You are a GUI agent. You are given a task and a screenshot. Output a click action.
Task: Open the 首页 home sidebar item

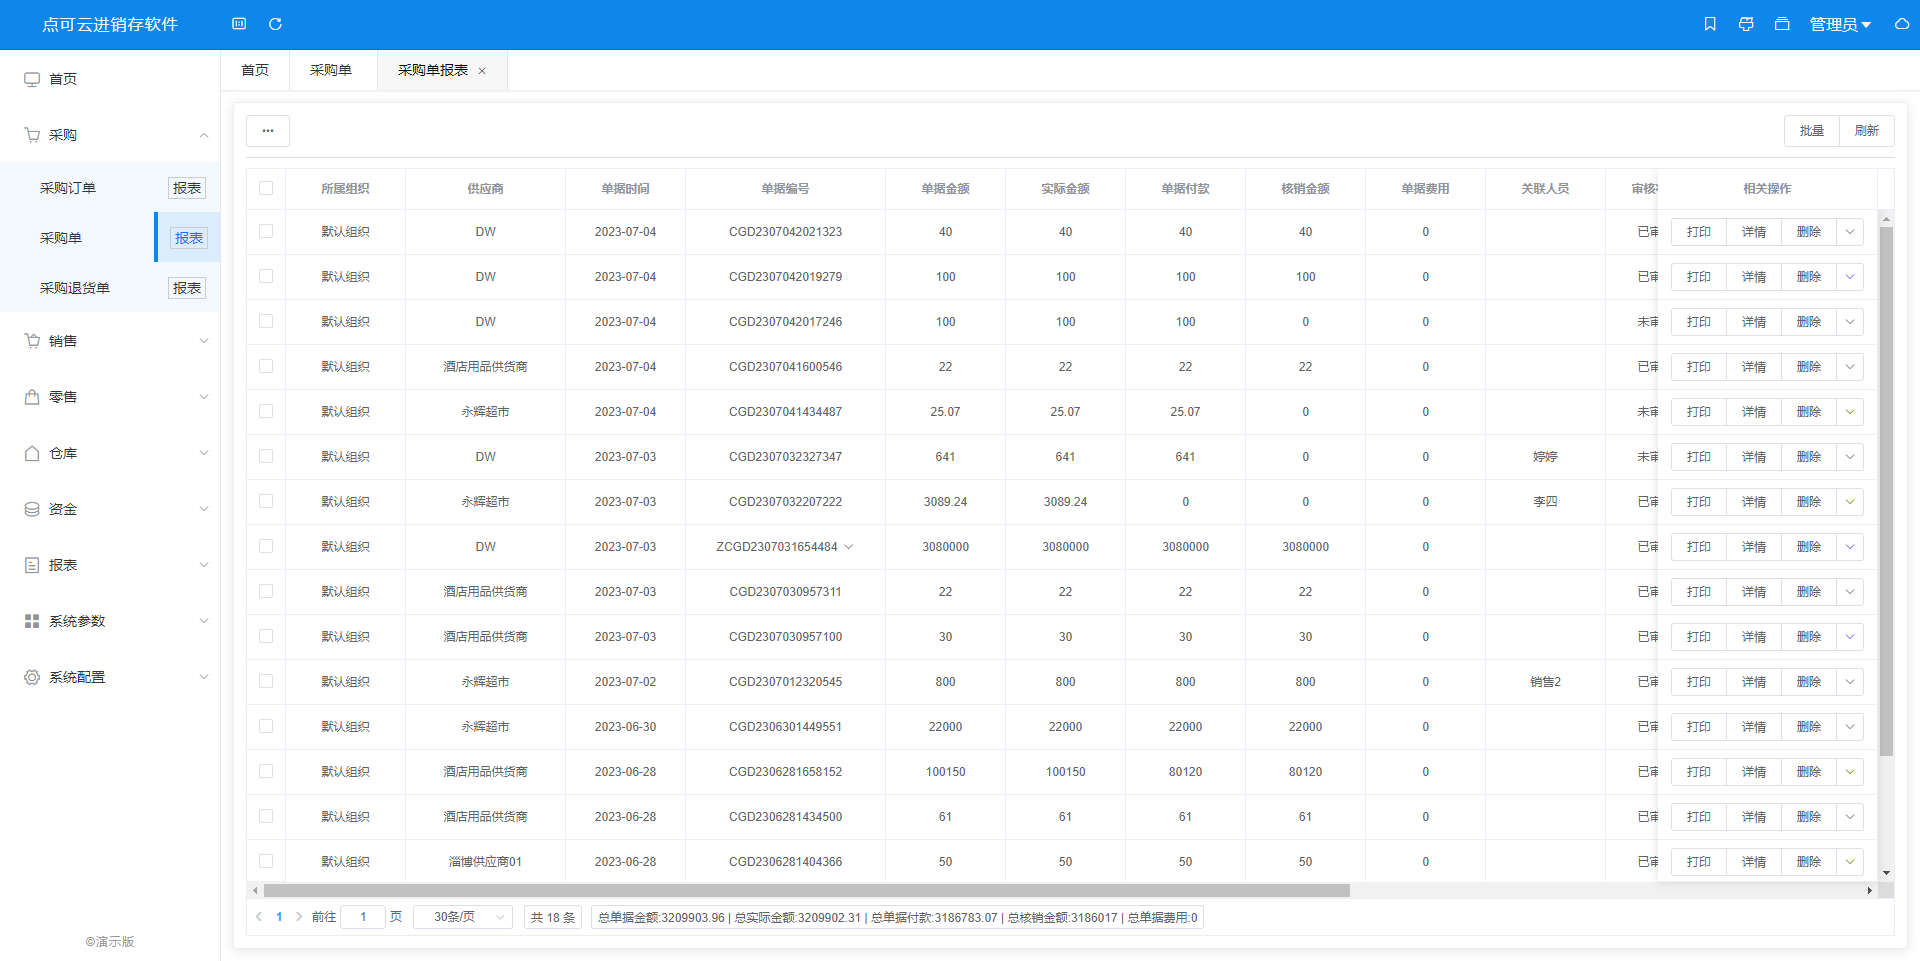click(110, 79)
